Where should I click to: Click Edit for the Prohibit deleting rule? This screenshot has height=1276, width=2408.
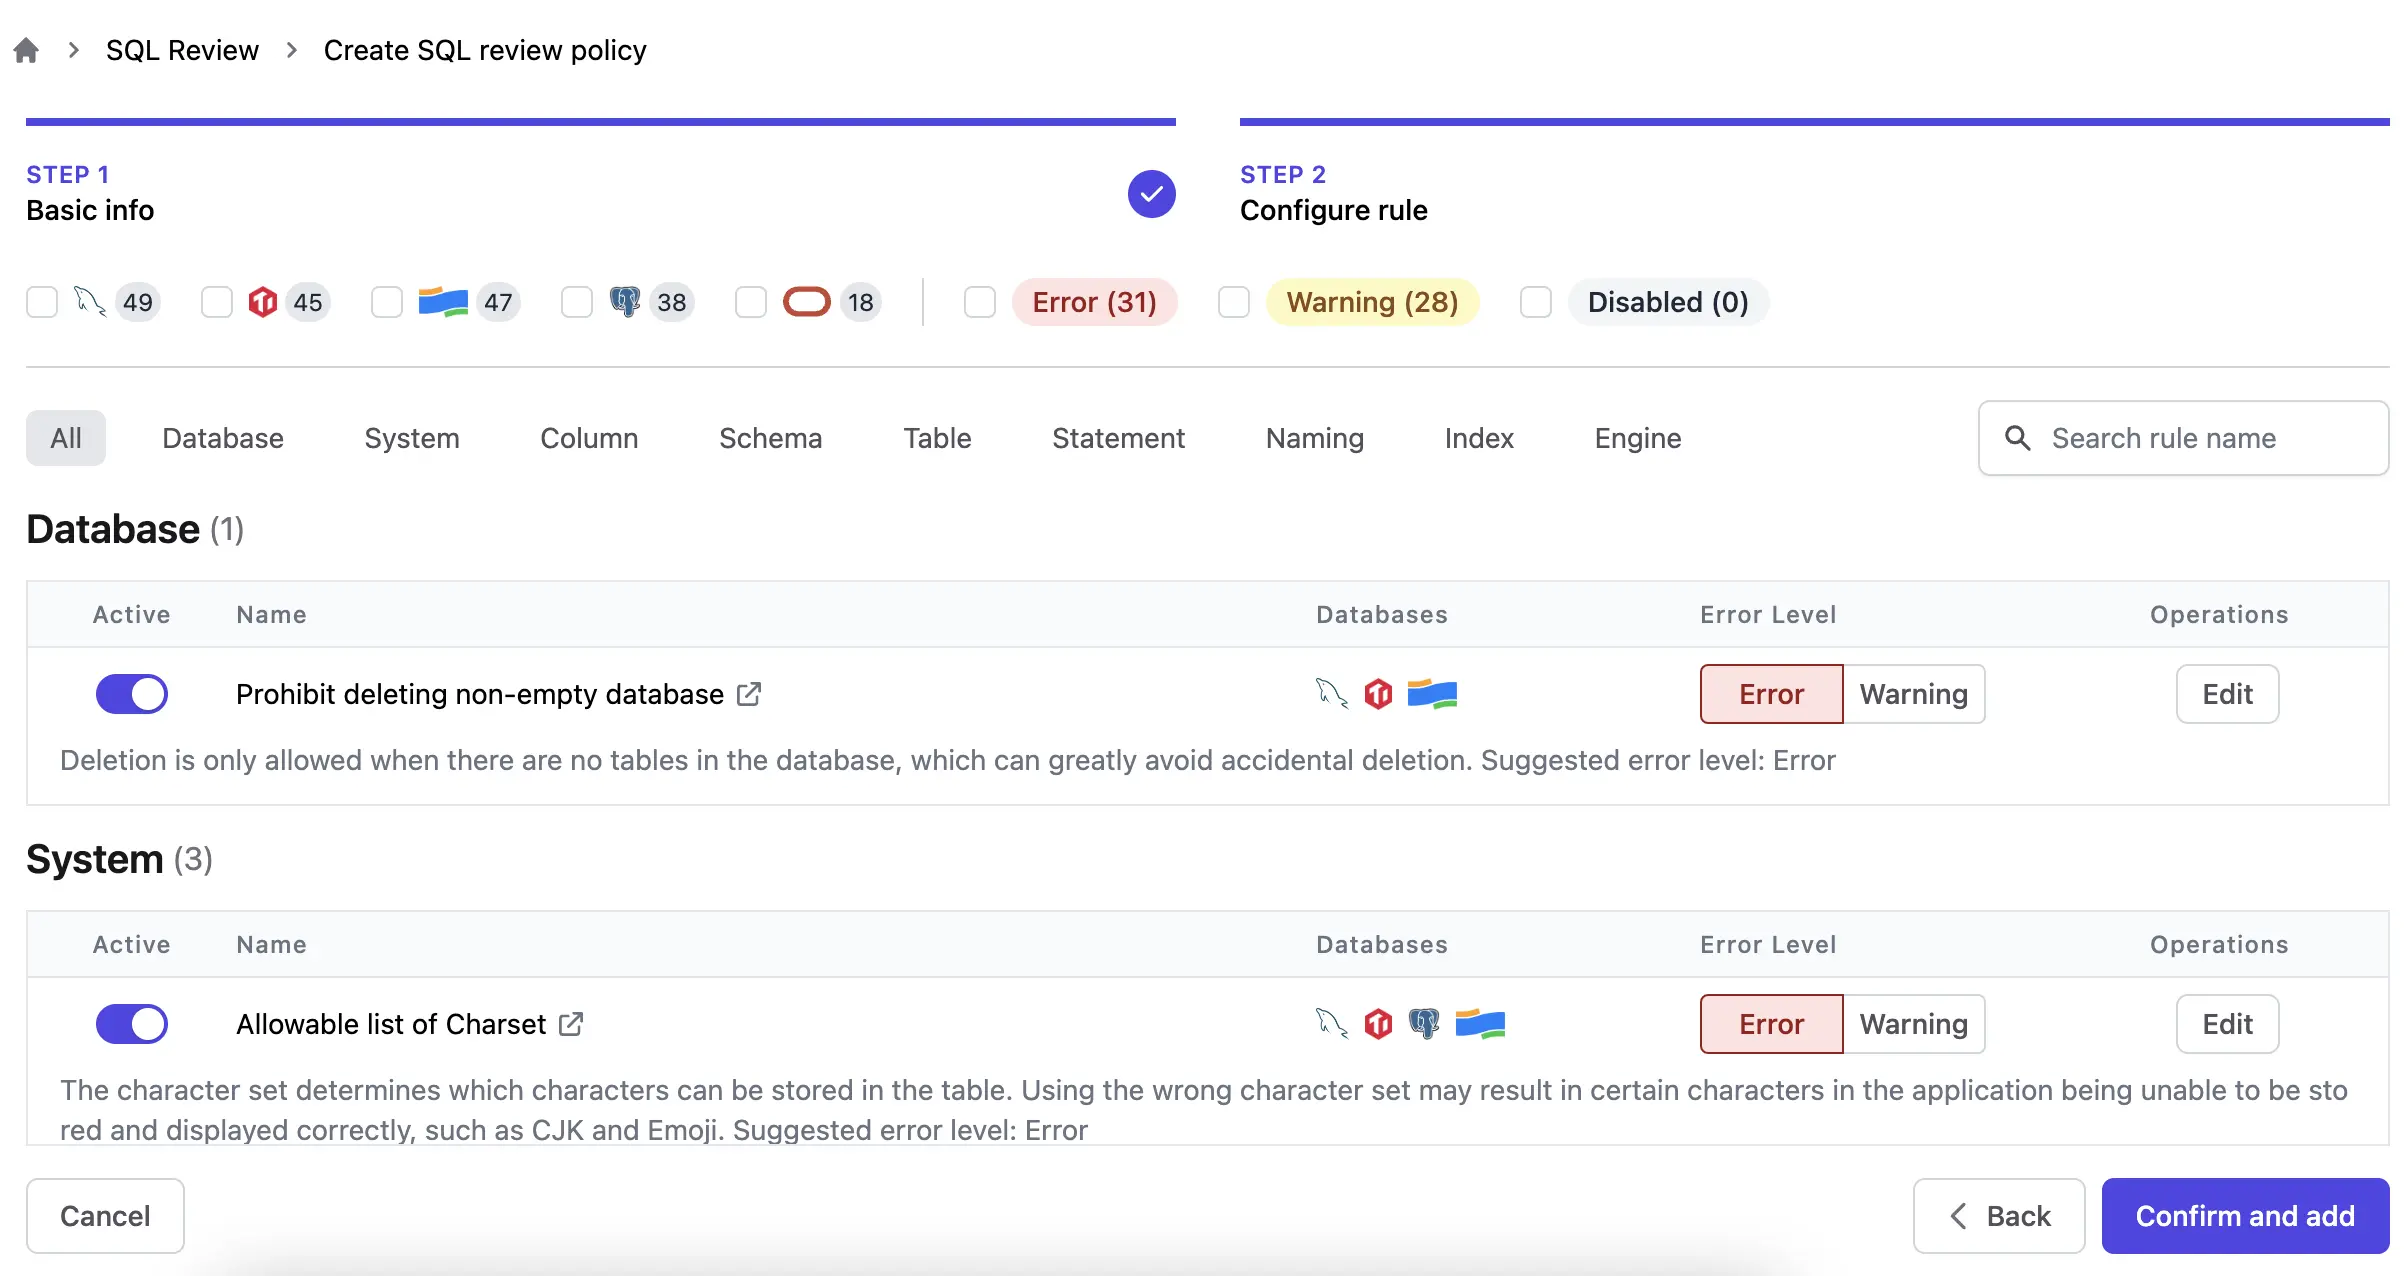click(2226, 693)
